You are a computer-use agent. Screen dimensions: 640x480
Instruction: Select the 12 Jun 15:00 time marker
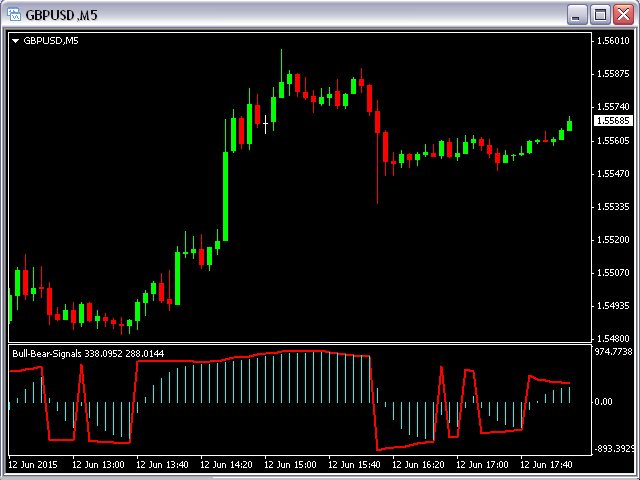pos(290,465)
